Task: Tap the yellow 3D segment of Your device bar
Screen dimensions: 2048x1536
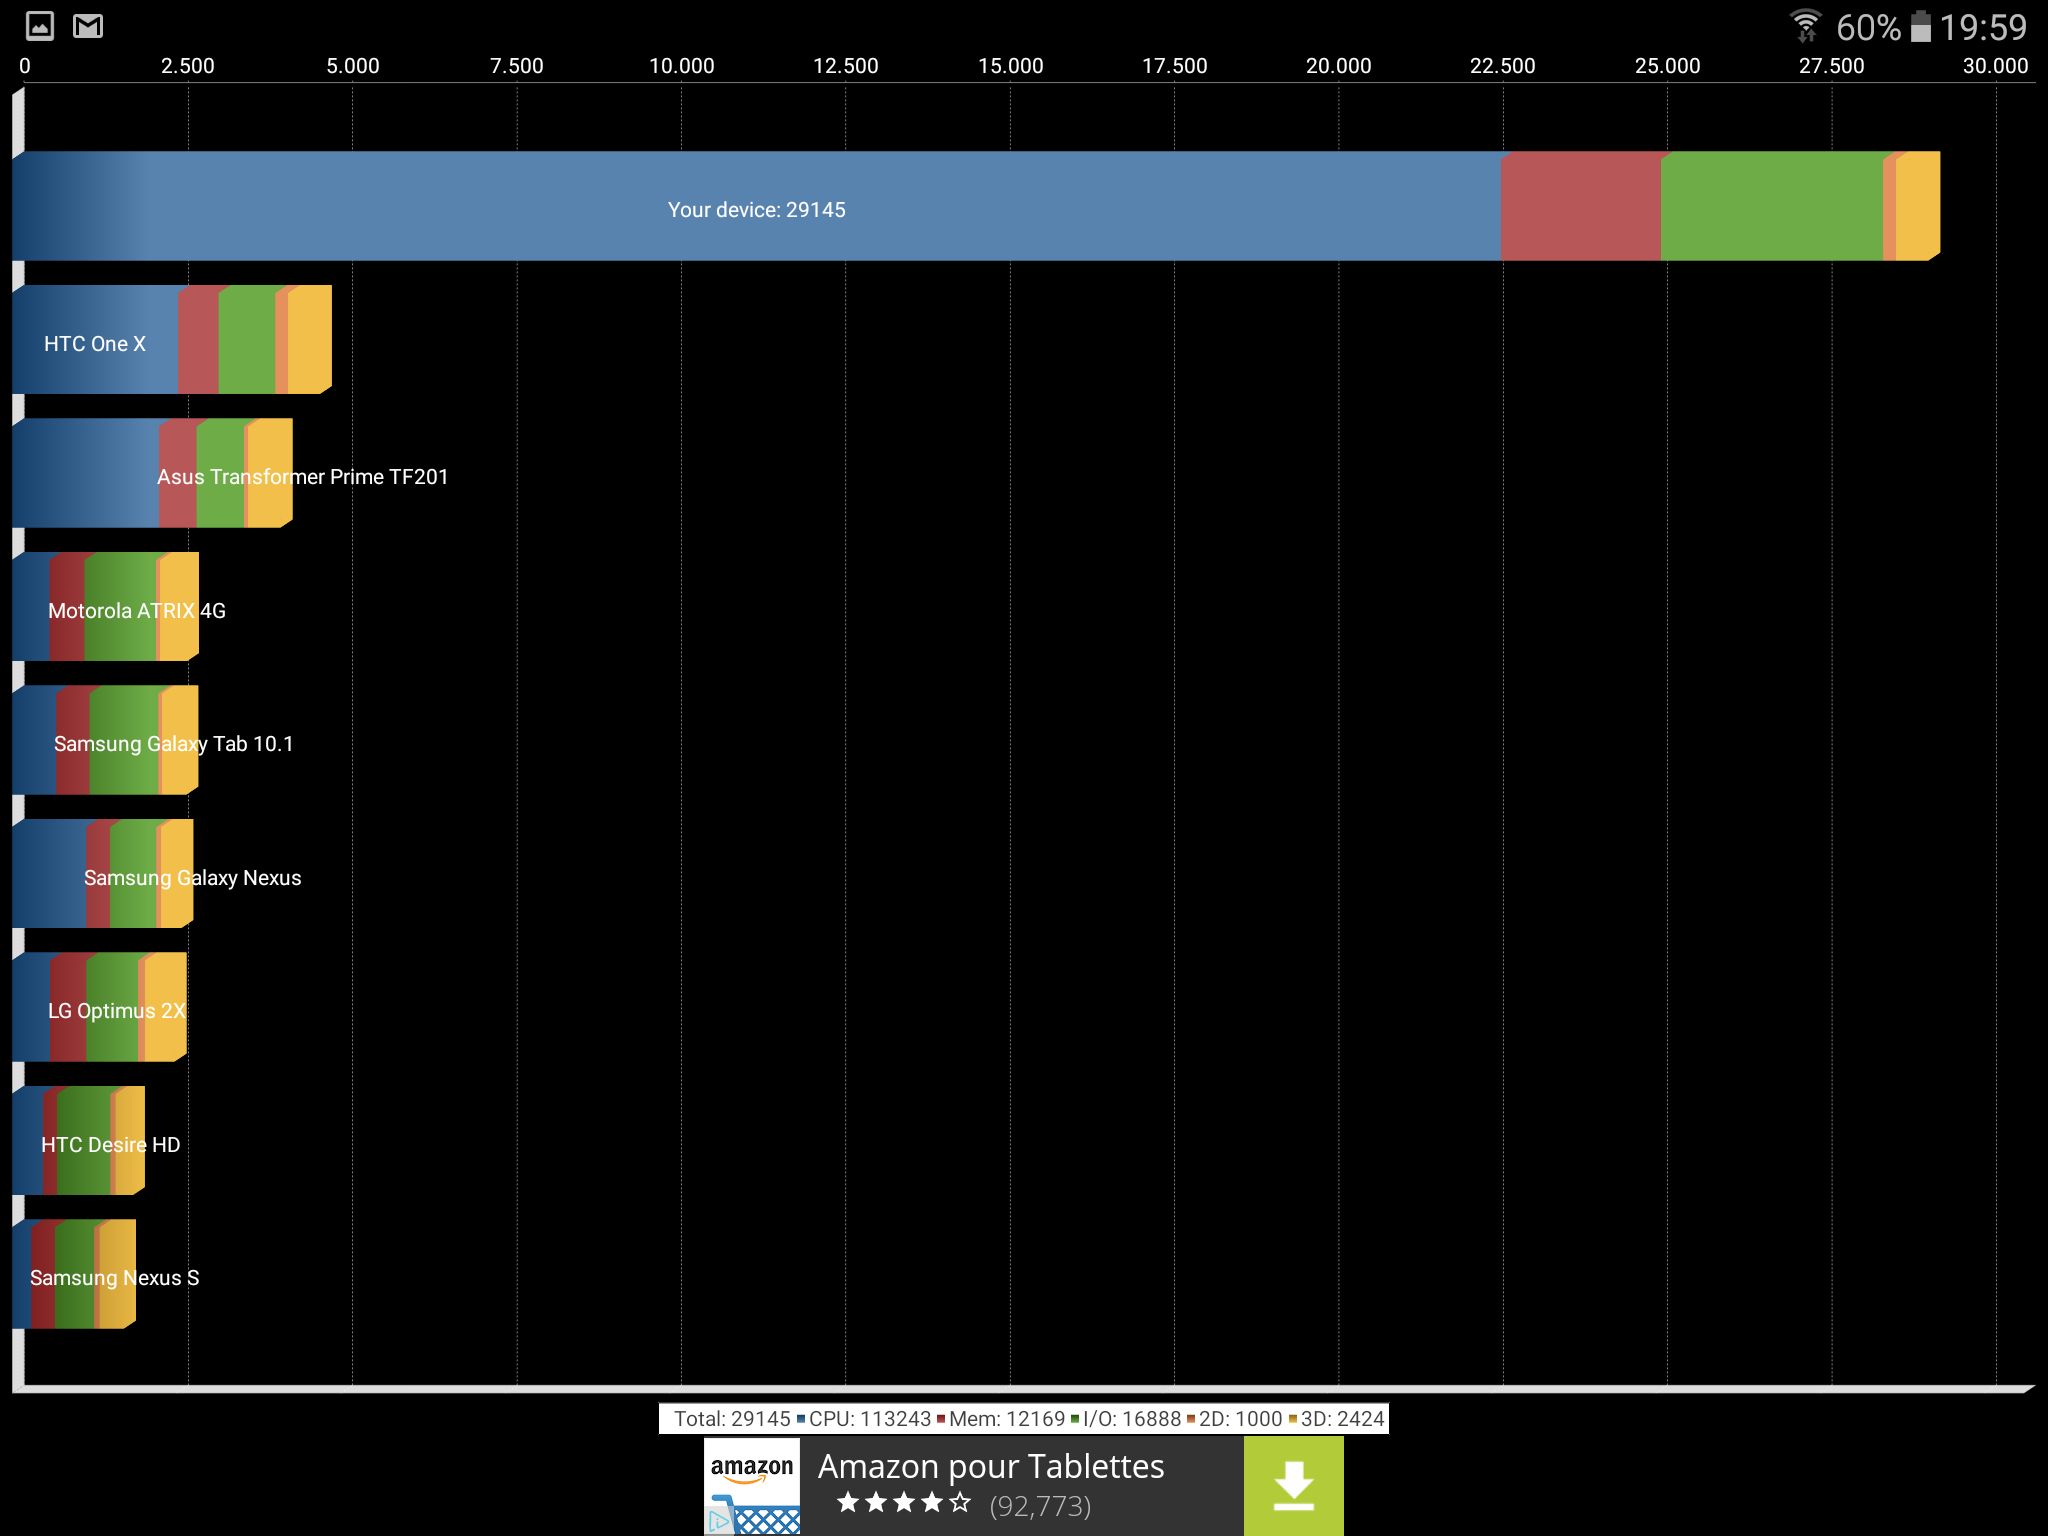Action: click(1917, 206)
